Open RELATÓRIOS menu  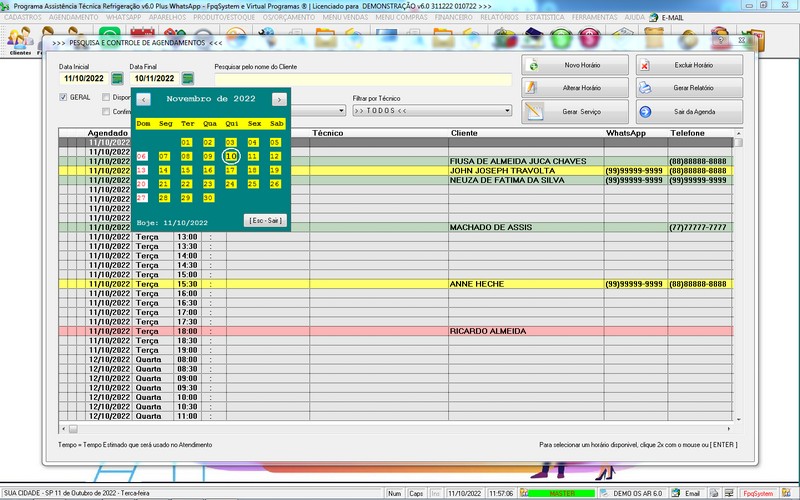pyautogui.click(x=499, y=17)
